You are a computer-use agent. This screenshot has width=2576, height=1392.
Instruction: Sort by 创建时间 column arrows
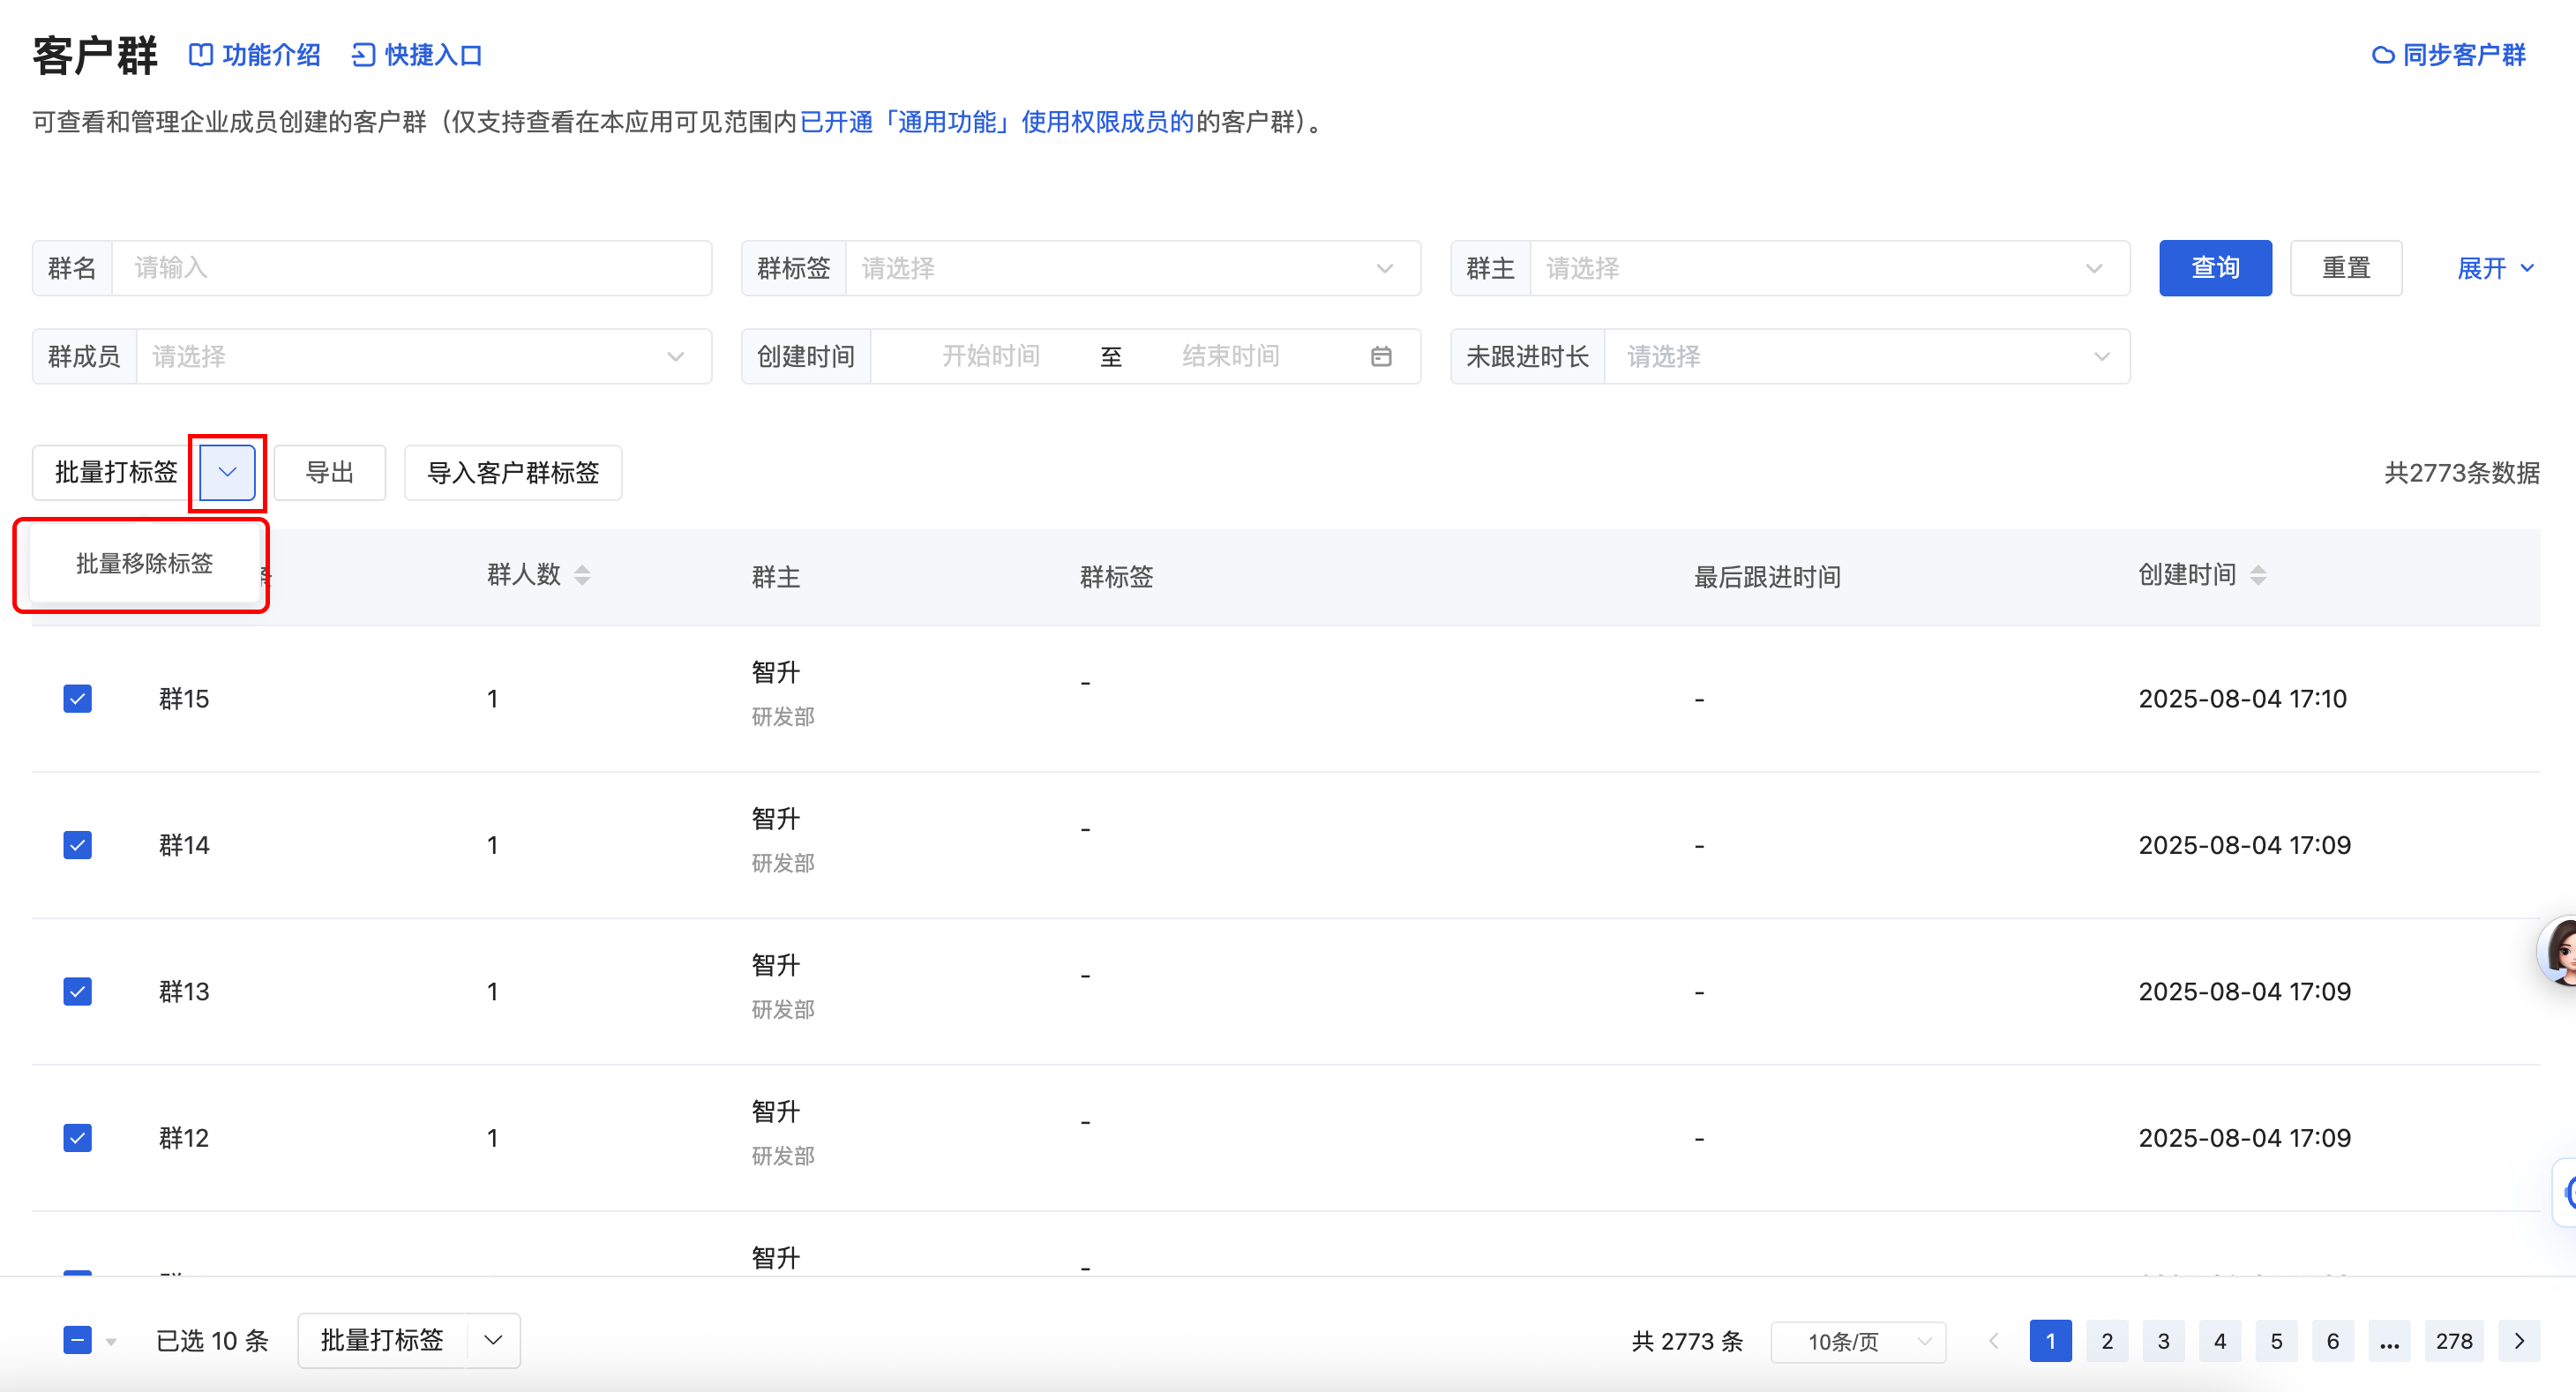click(2258, 575)
